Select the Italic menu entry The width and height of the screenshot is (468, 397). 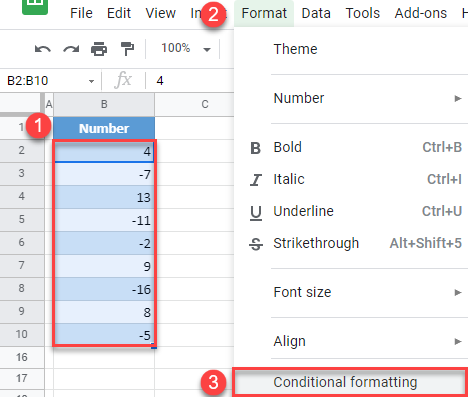pos(351,179)
